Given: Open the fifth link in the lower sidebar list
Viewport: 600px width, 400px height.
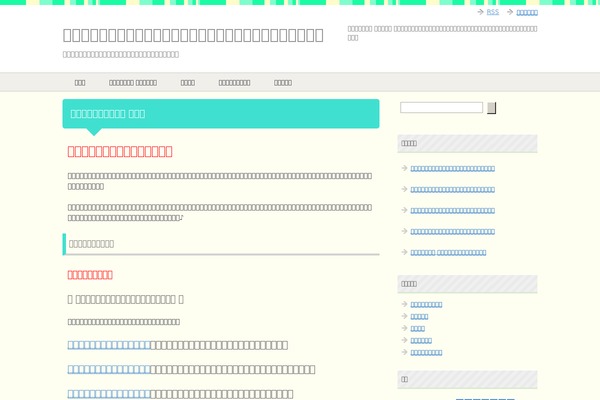Looking at the screenshot, I should point(426,353).
